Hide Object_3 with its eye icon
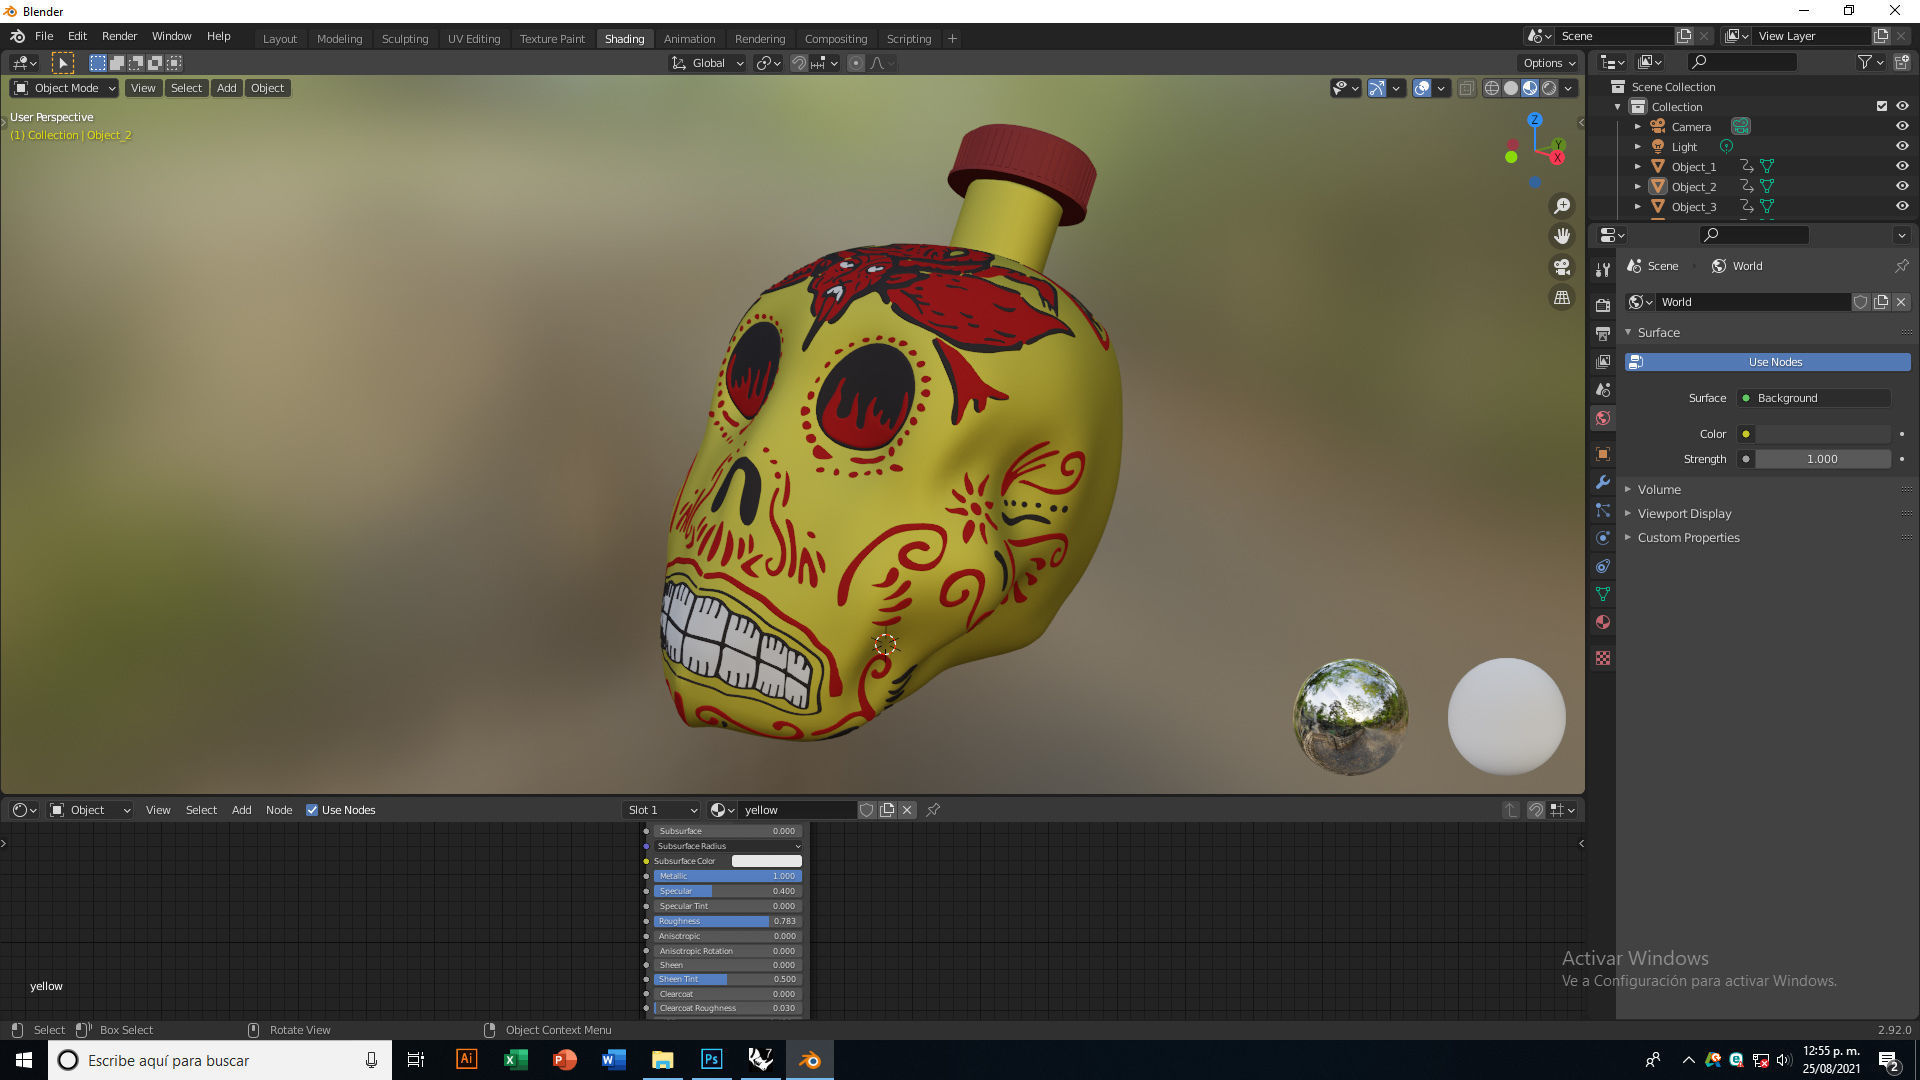1920x1080 pixels. point(1902,207)
